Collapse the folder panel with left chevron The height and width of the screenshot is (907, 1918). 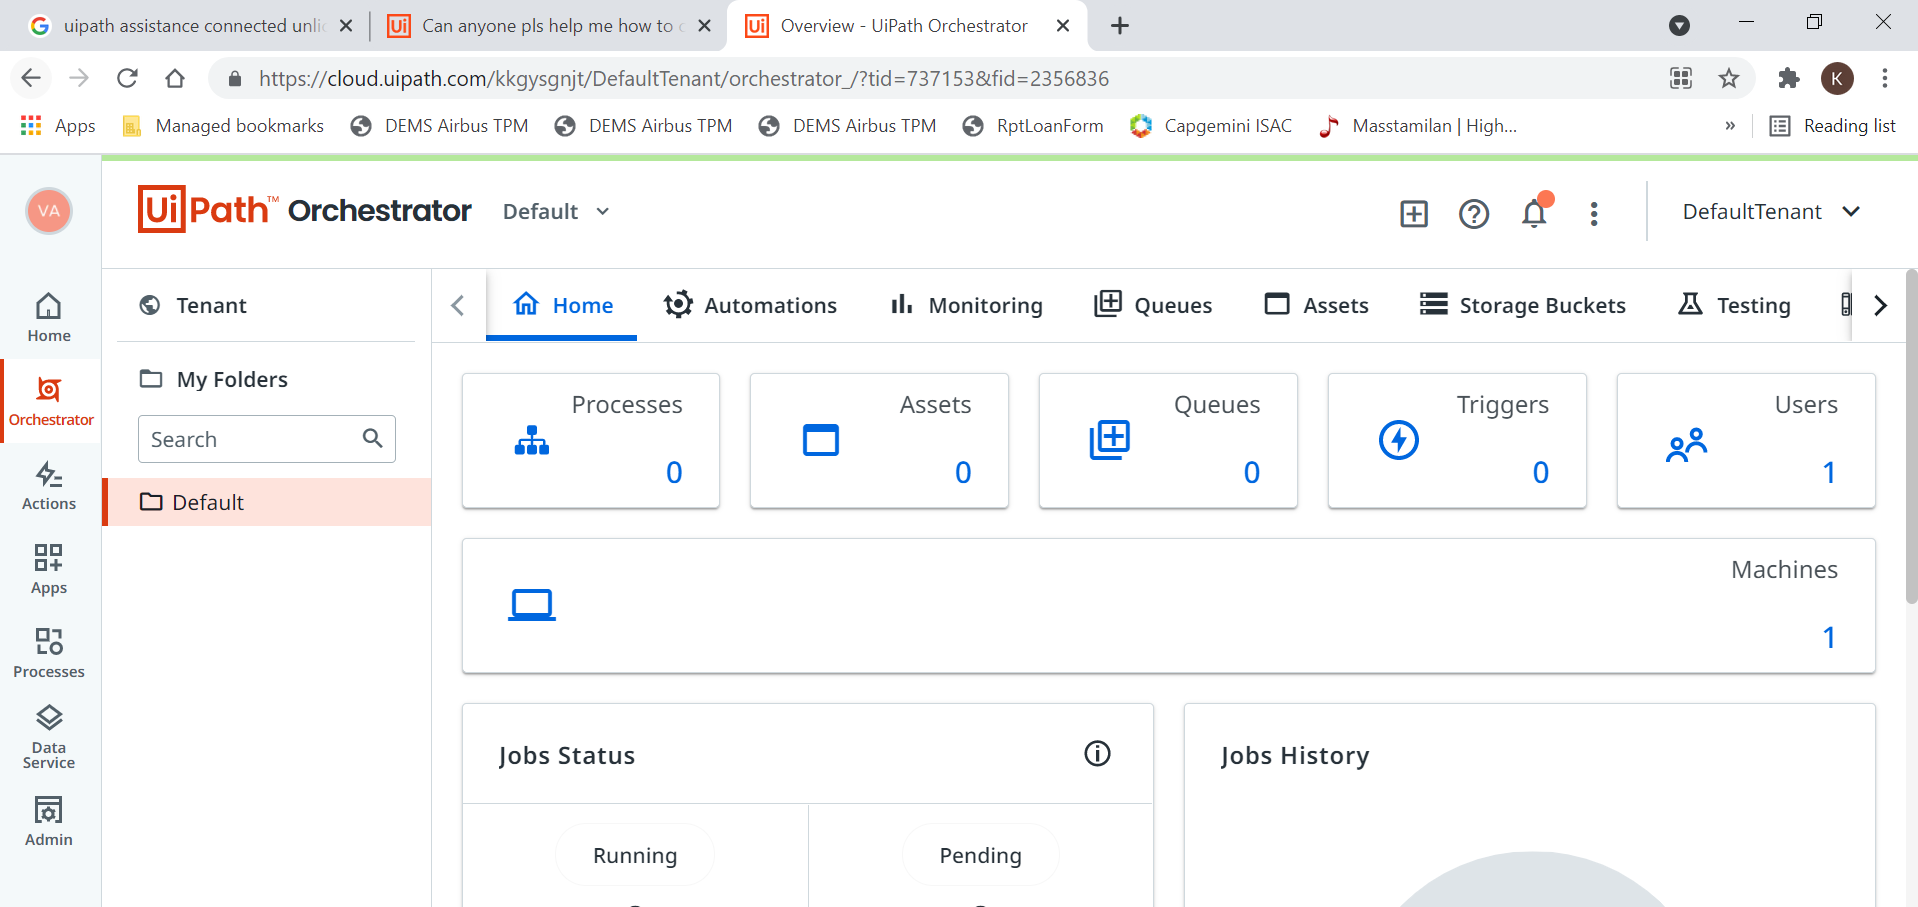(458, 305)
